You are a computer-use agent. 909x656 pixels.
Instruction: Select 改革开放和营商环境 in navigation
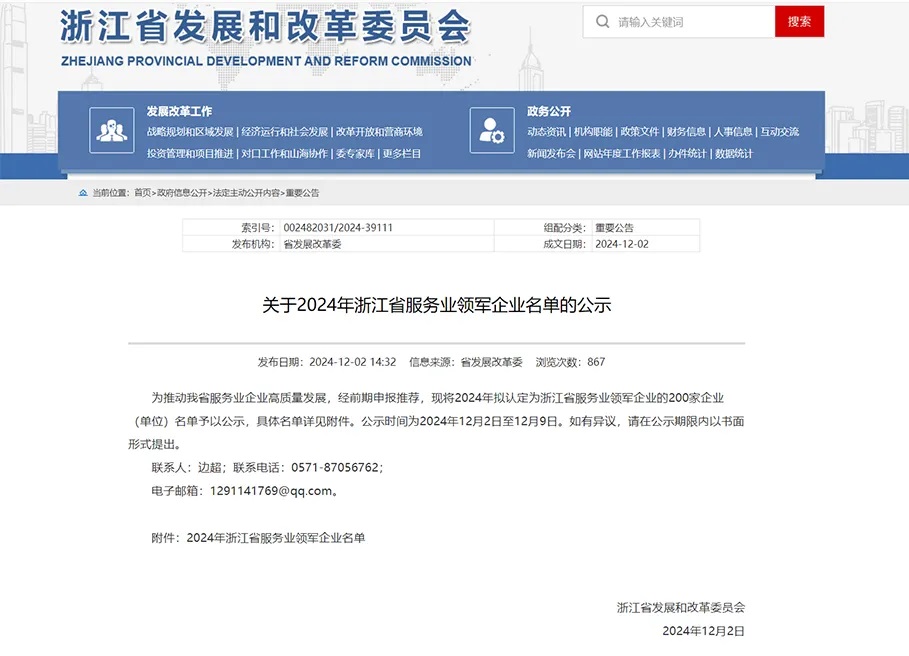point(379,132)
